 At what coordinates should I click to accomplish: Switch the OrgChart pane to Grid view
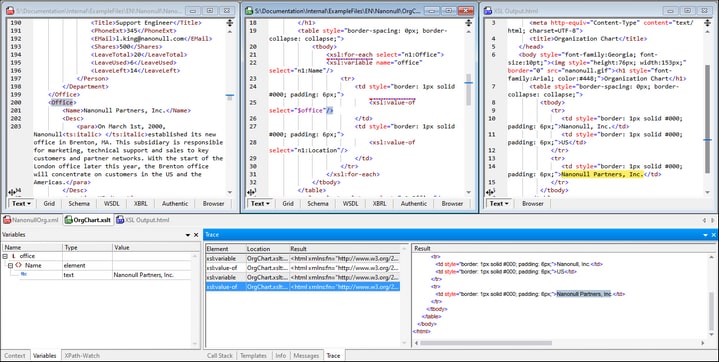tap(288, 203)
